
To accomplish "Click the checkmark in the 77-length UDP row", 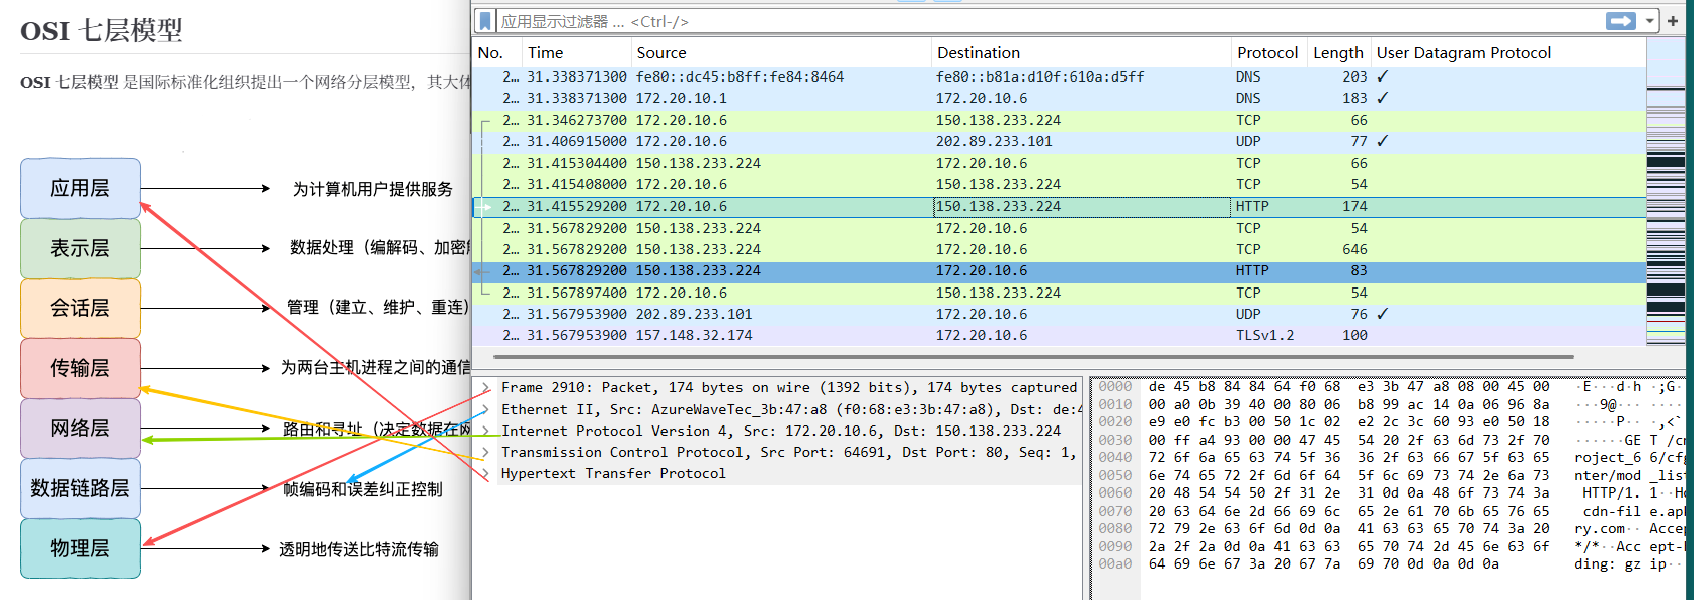I will (x=1383, y=141).
